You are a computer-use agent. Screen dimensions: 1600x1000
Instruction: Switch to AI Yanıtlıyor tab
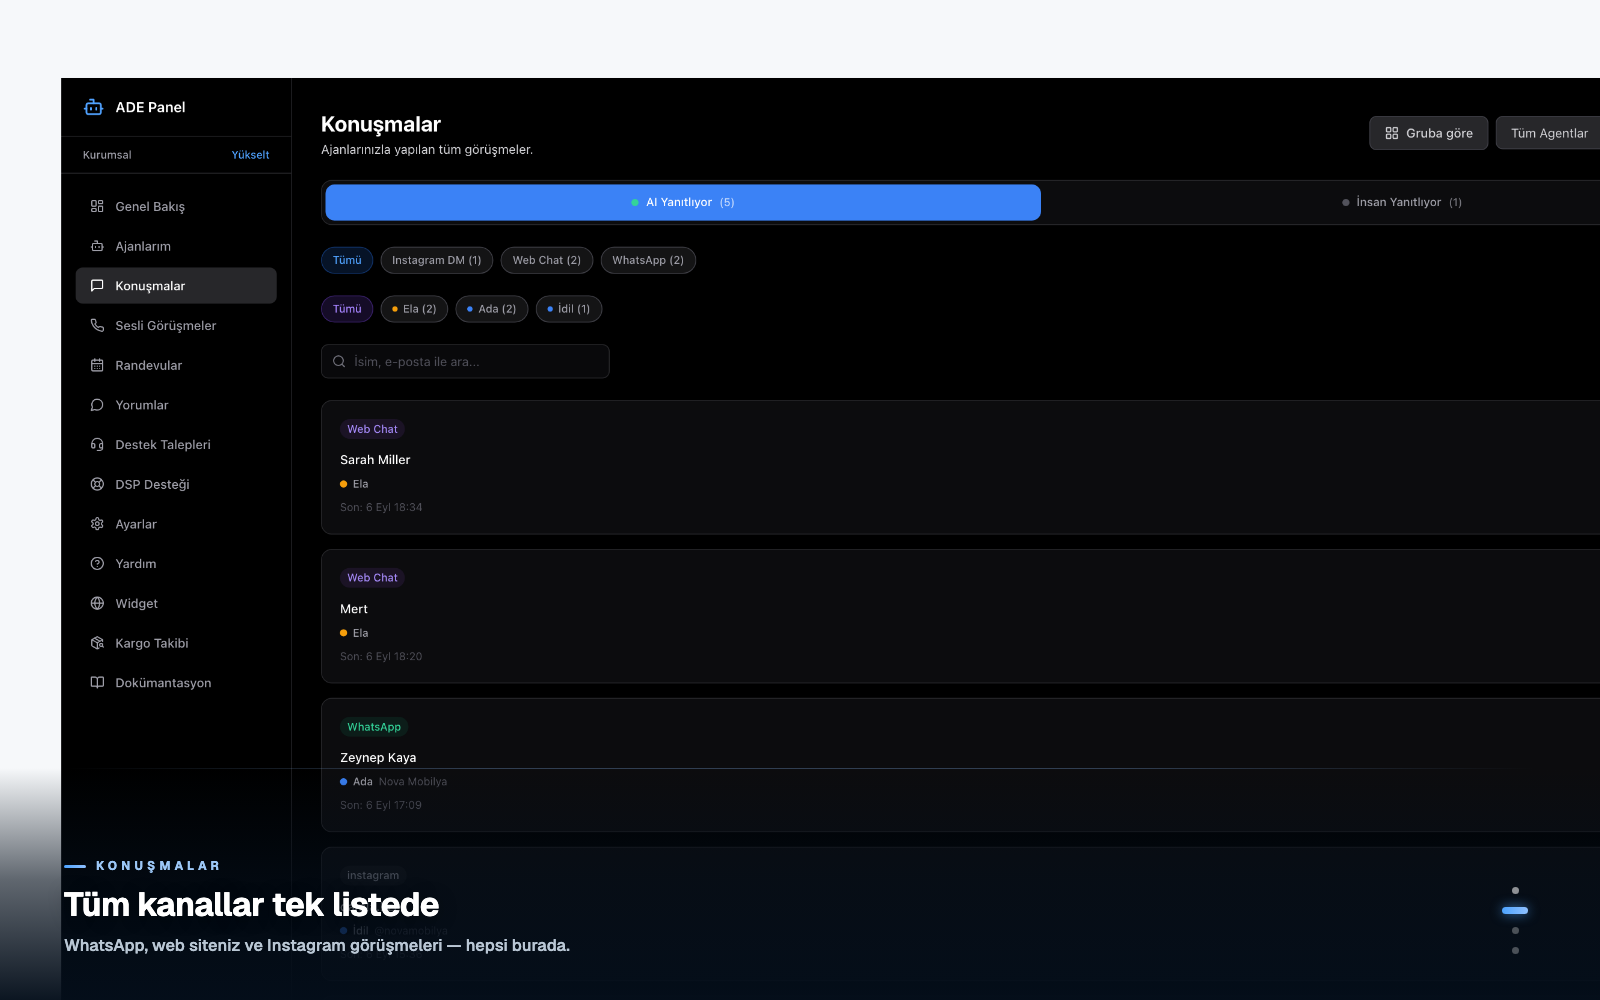tap(683, 202)
